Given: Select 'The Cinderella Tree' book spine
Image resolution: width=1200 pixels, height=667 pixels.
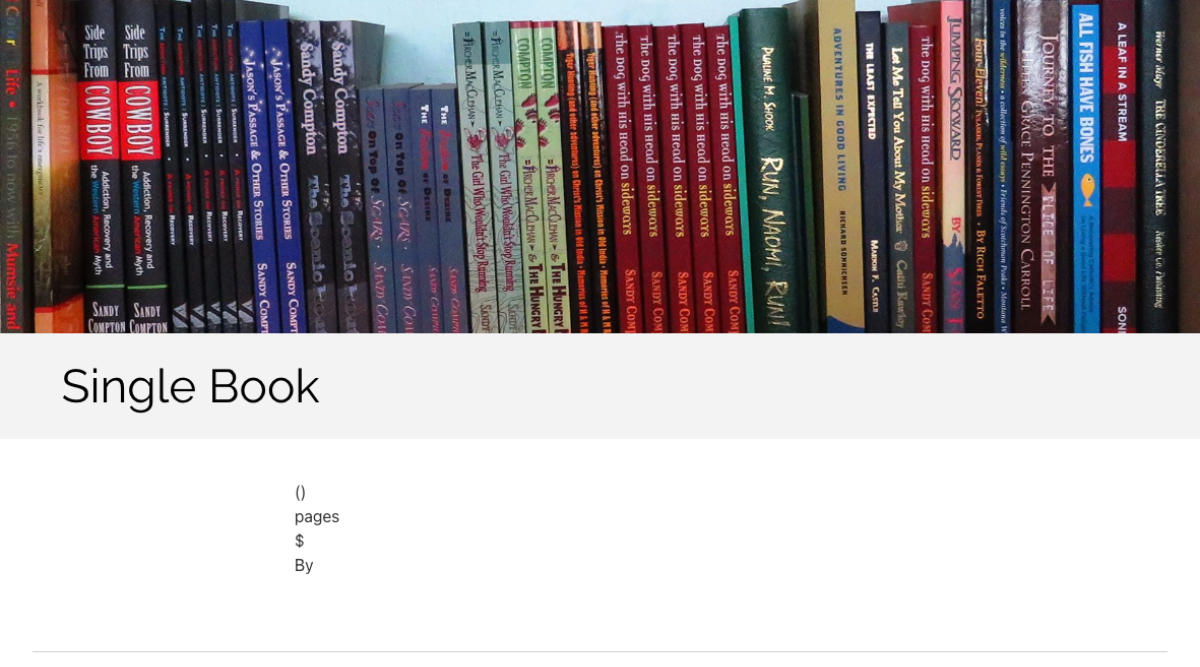Looking at the screenshot, I should 1158,165.
